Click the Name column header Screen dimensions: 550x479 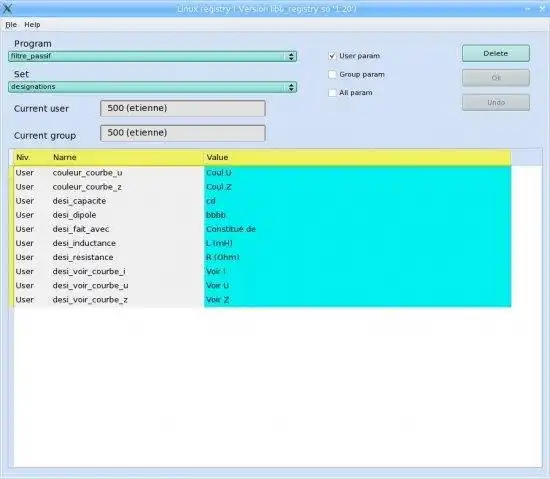[127, 157]
